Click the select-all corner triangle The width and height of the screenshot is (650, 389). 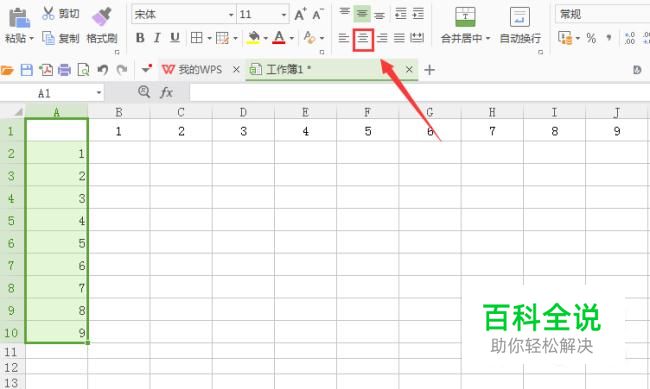pos(19,112)
